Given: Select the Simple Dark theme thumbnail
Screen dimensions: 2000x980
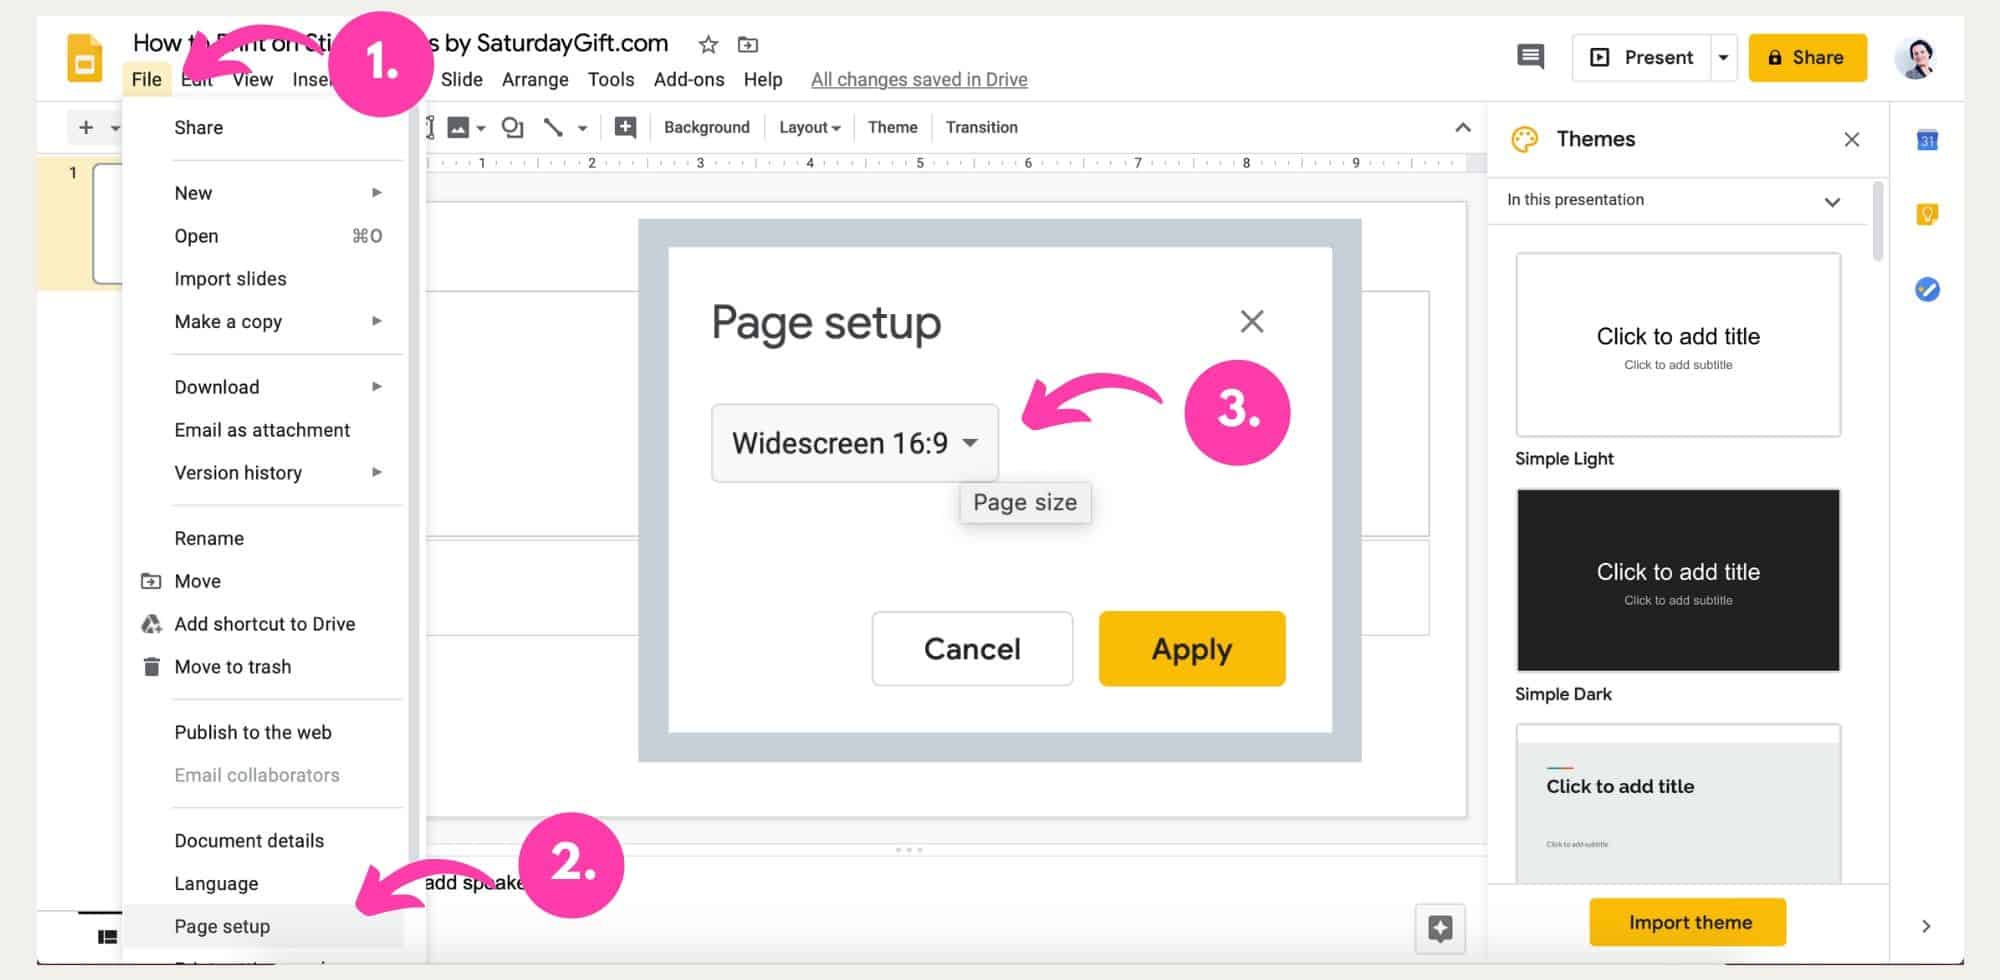Looking at the screenshot, I should click(1677, 580).
